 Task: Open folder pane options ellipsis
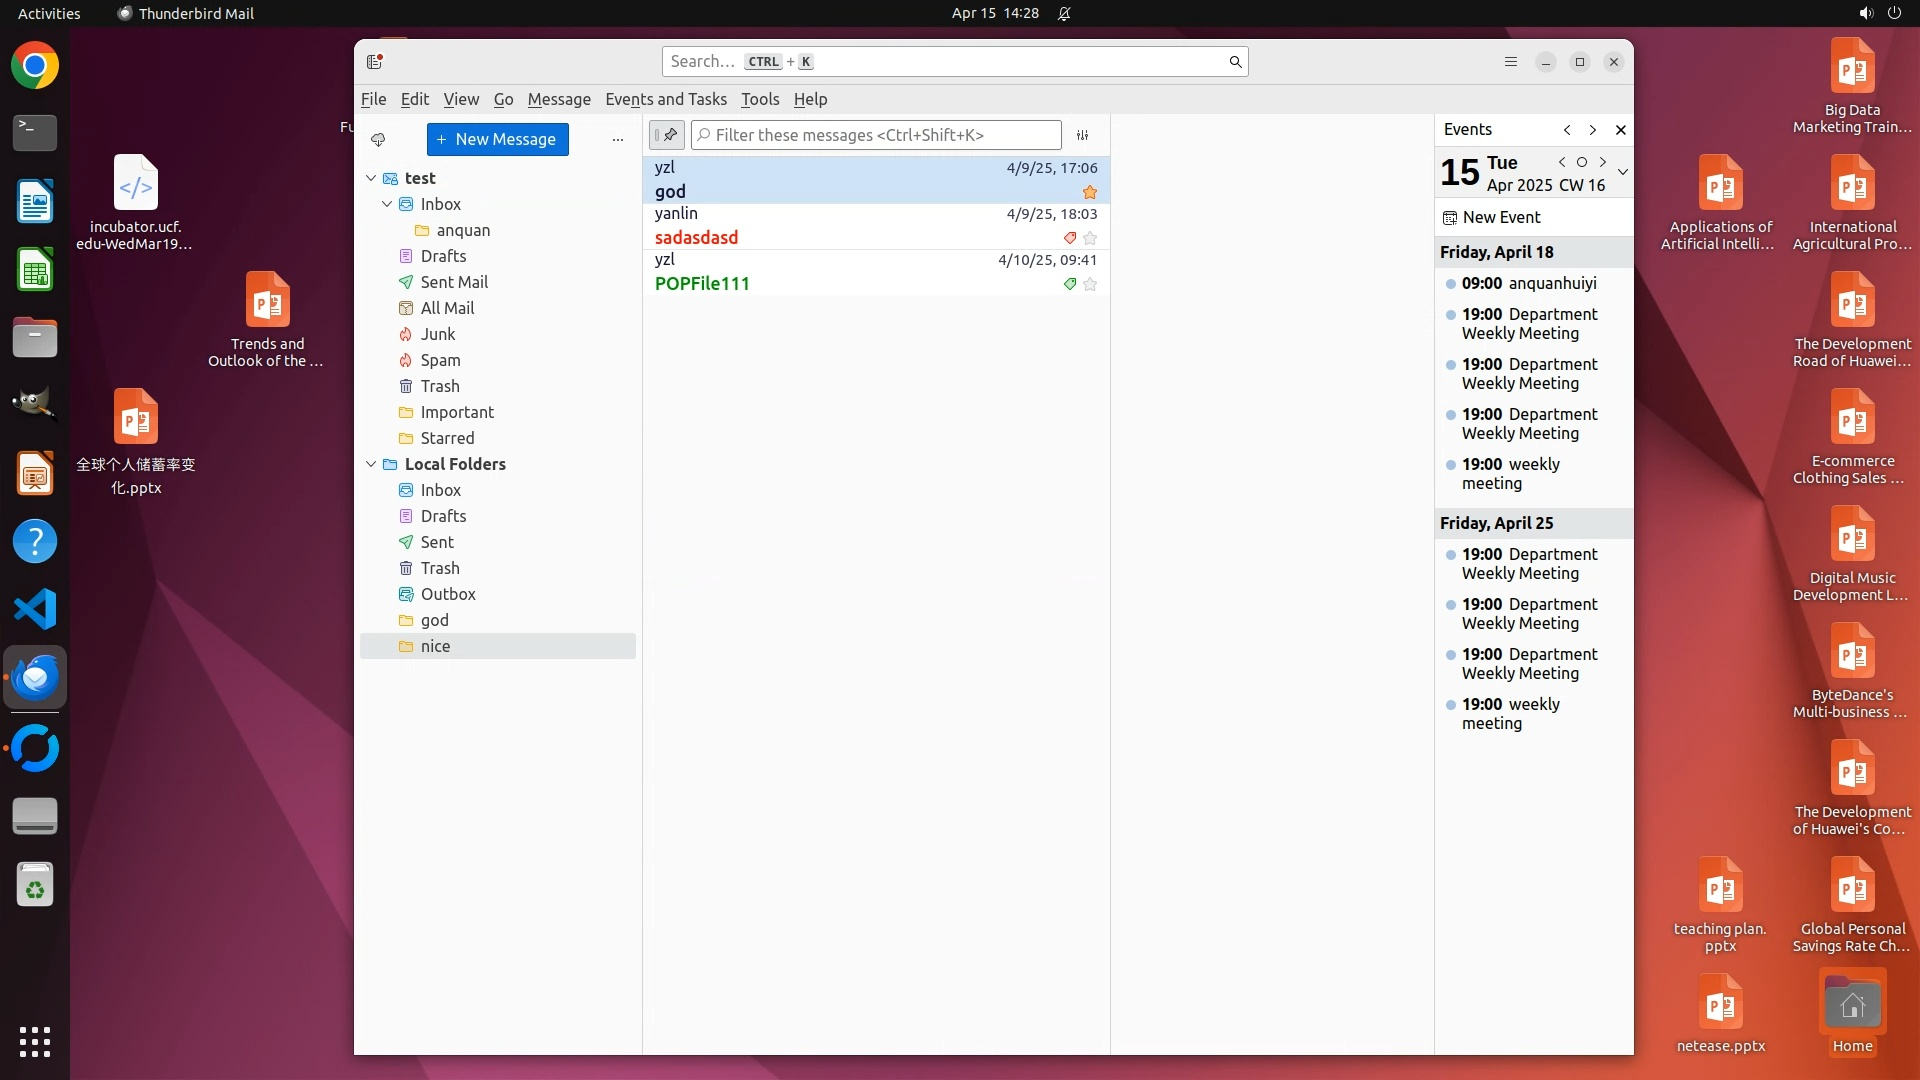tap(617, 140)
